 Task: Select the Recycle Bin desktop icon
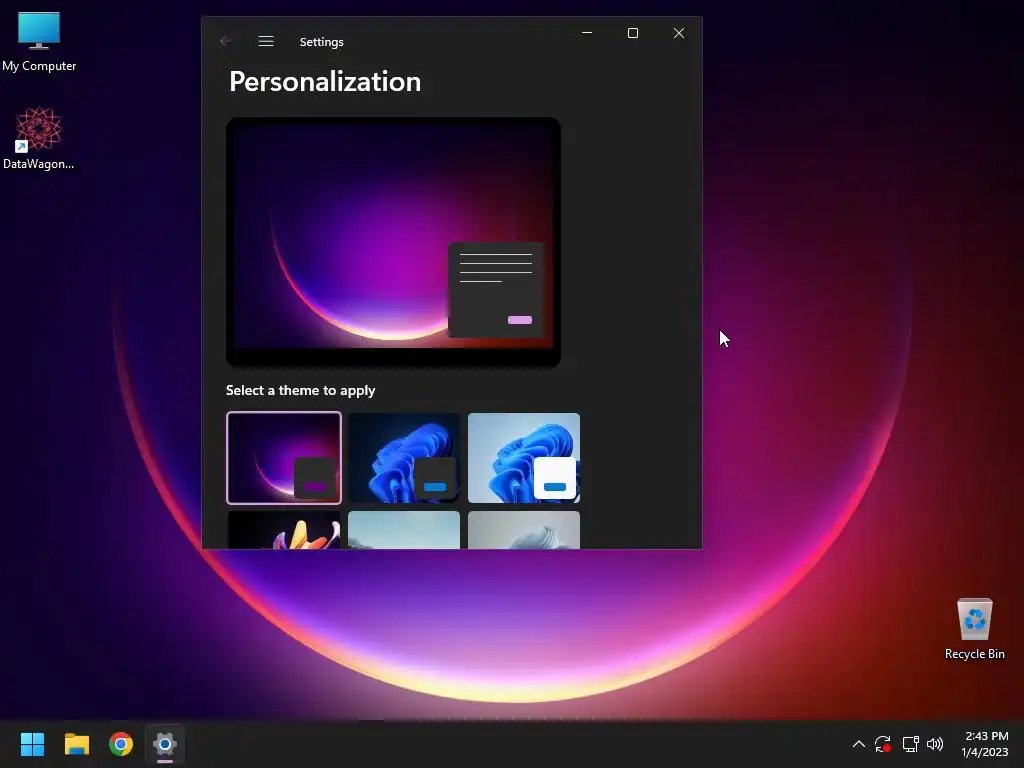click(974, 629)
